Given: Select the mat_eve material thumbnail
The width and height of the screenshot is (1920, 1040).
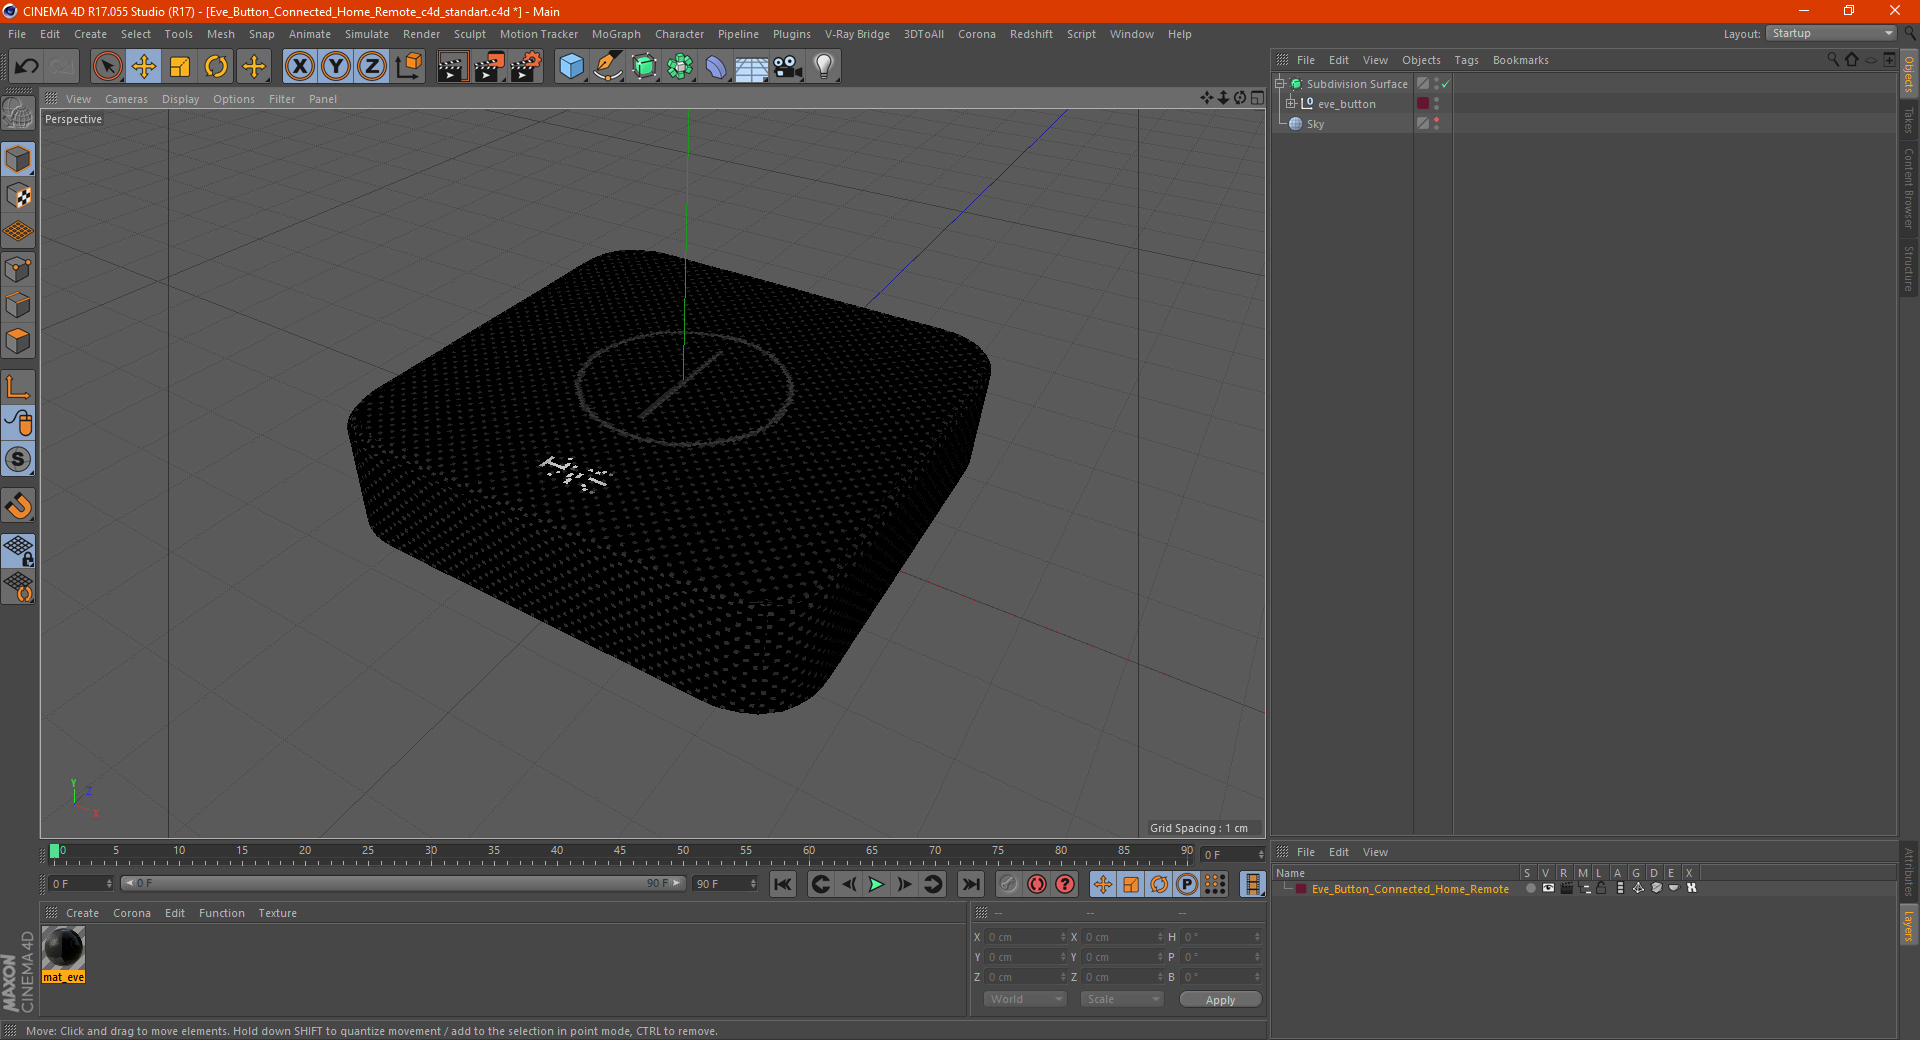Looking at the screenshot, I should 63,948.
